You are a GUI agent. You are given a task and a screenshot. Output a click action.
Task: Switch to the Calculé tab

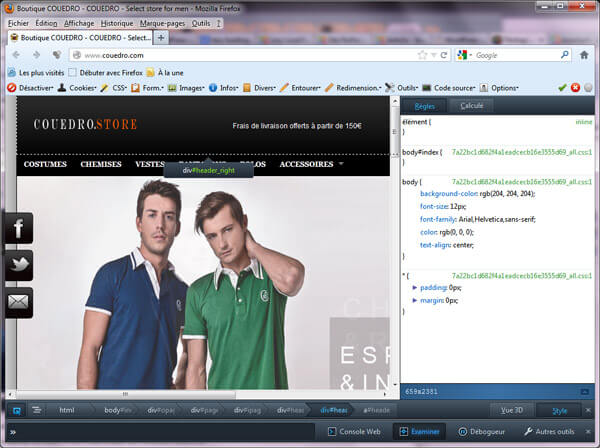[471, 106]
